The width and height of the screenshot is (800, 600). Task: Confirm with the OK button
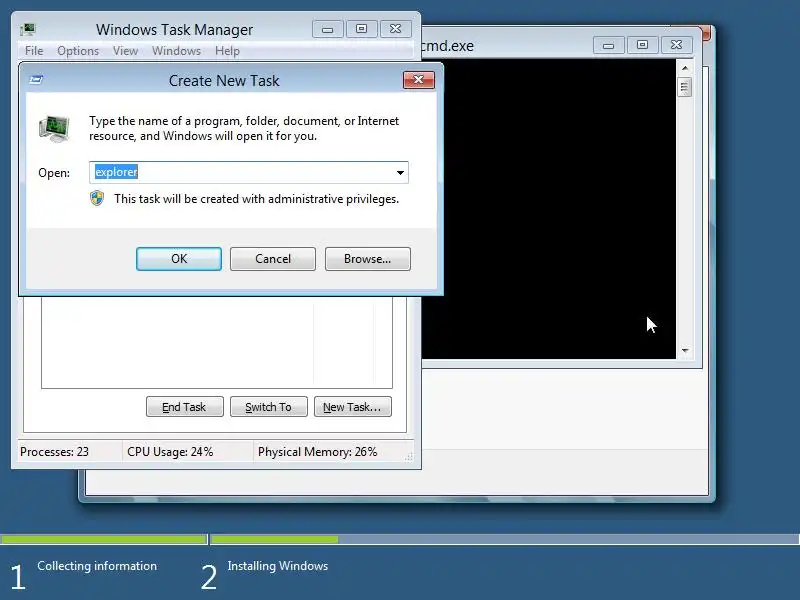point(179,259)
